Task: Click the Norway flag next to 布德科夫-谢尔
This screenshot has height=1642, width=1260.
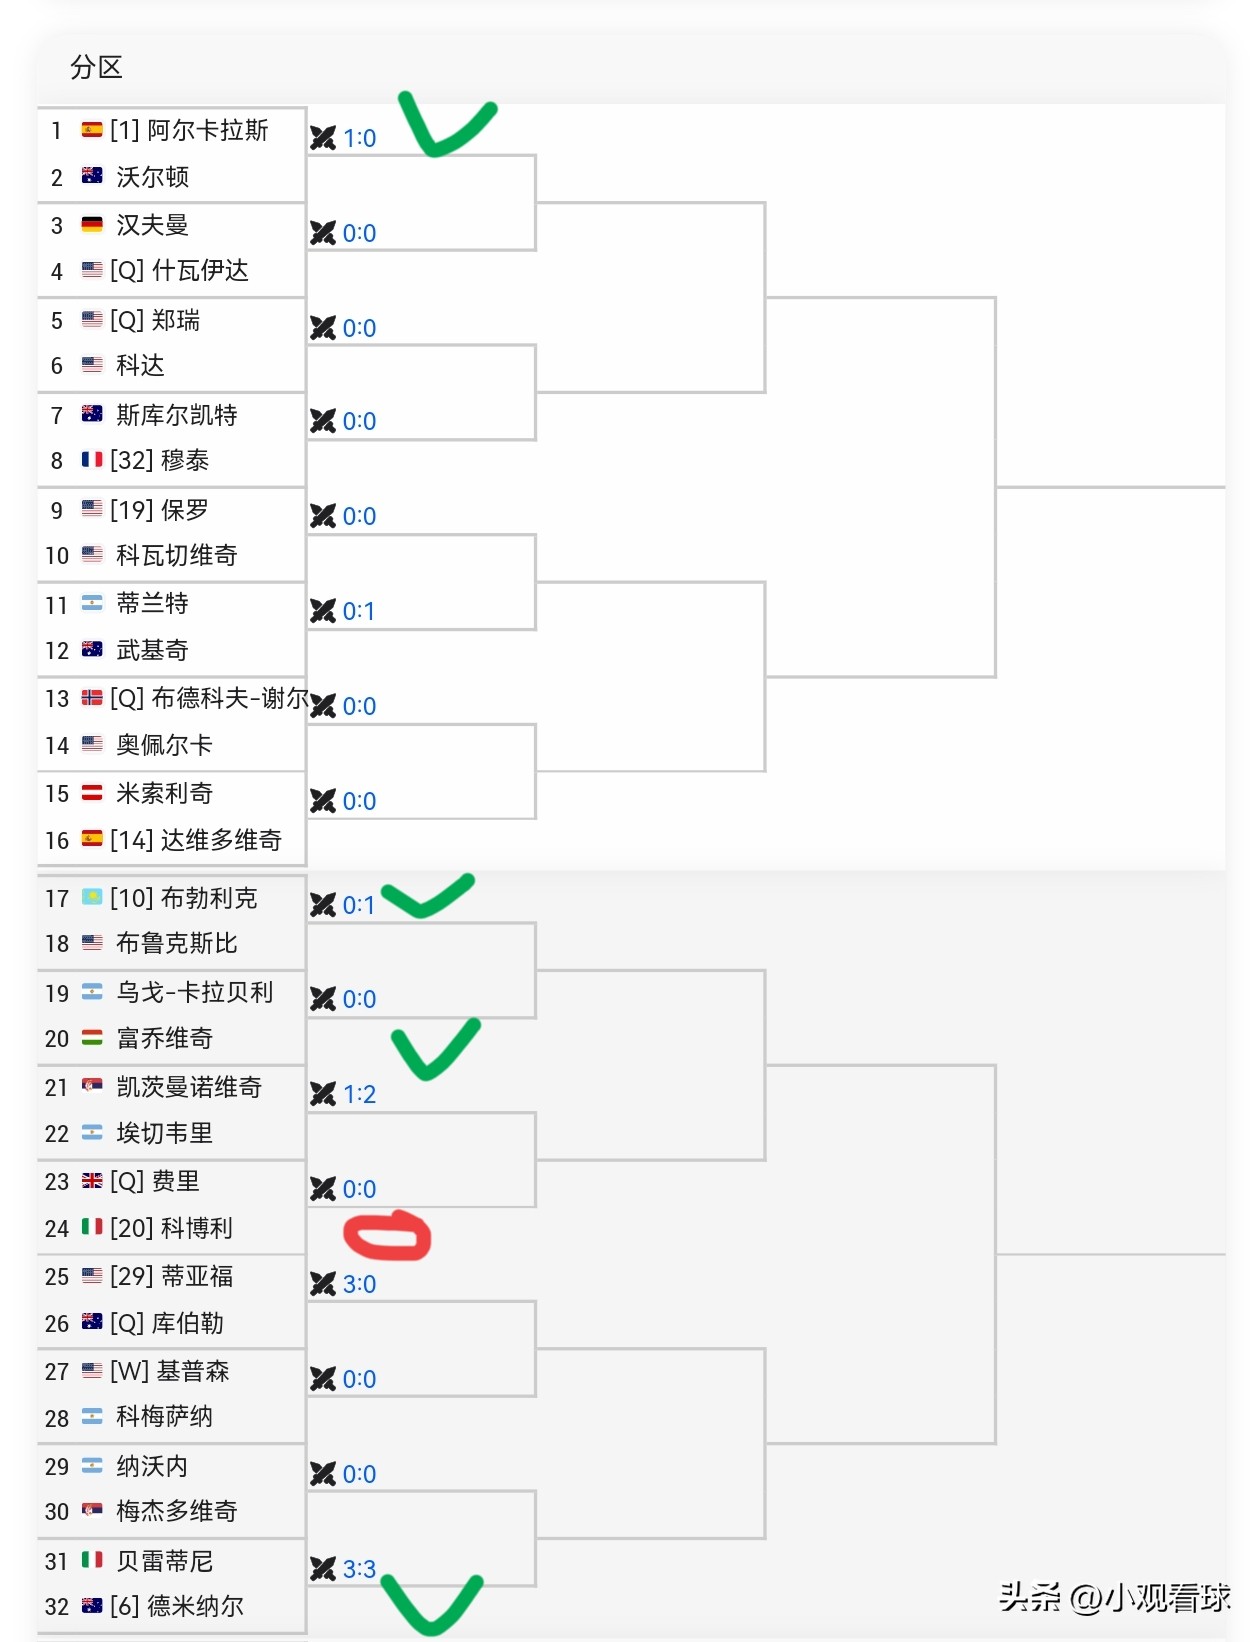Action: (x=92, y=698)
